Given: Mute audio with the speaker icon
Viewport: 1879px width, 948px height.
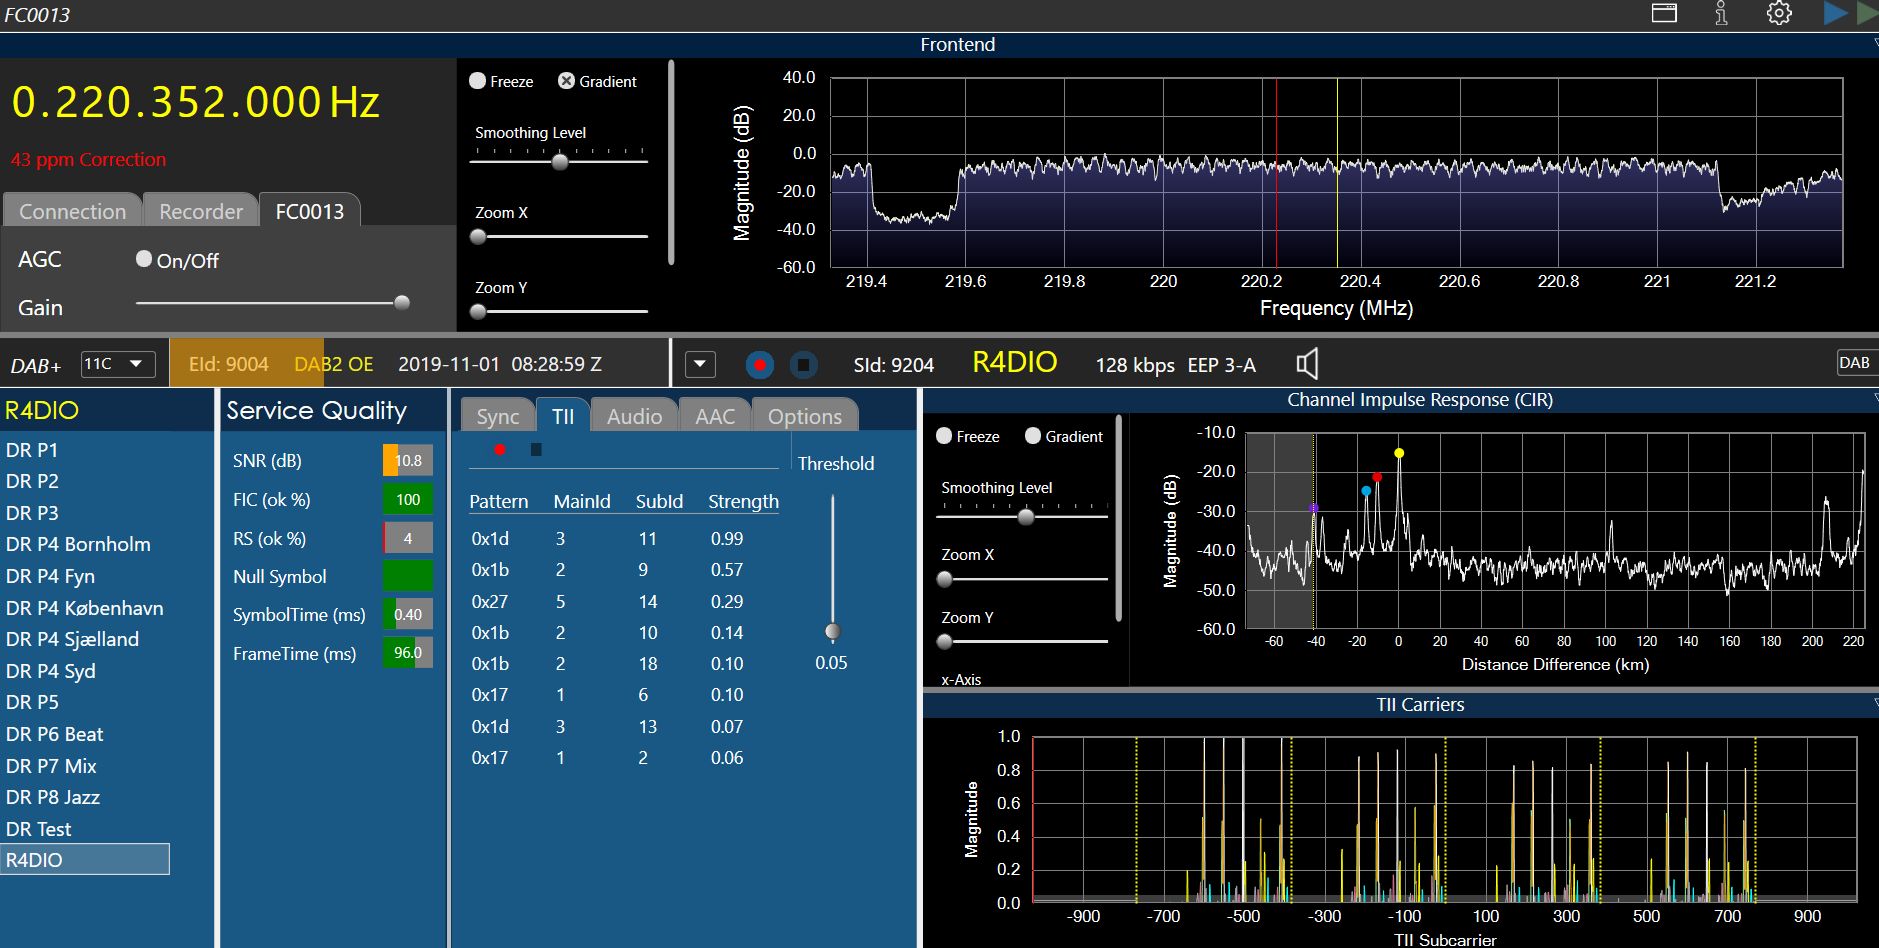Looking at the screenshot, I should point(1307,364).
